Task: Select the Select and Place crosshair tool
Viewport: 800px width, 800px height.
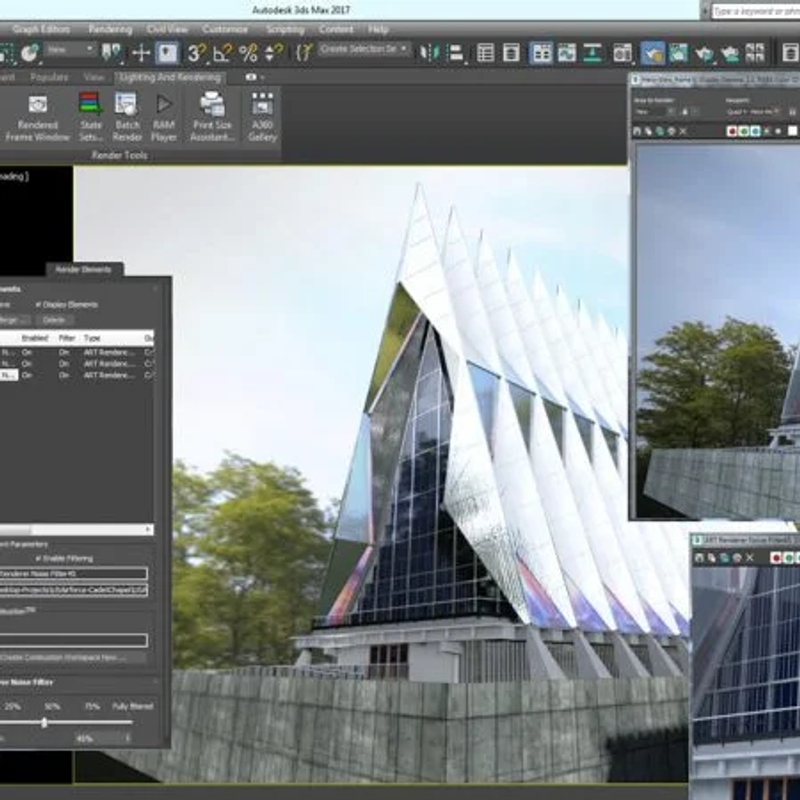Action: (141, 53)
